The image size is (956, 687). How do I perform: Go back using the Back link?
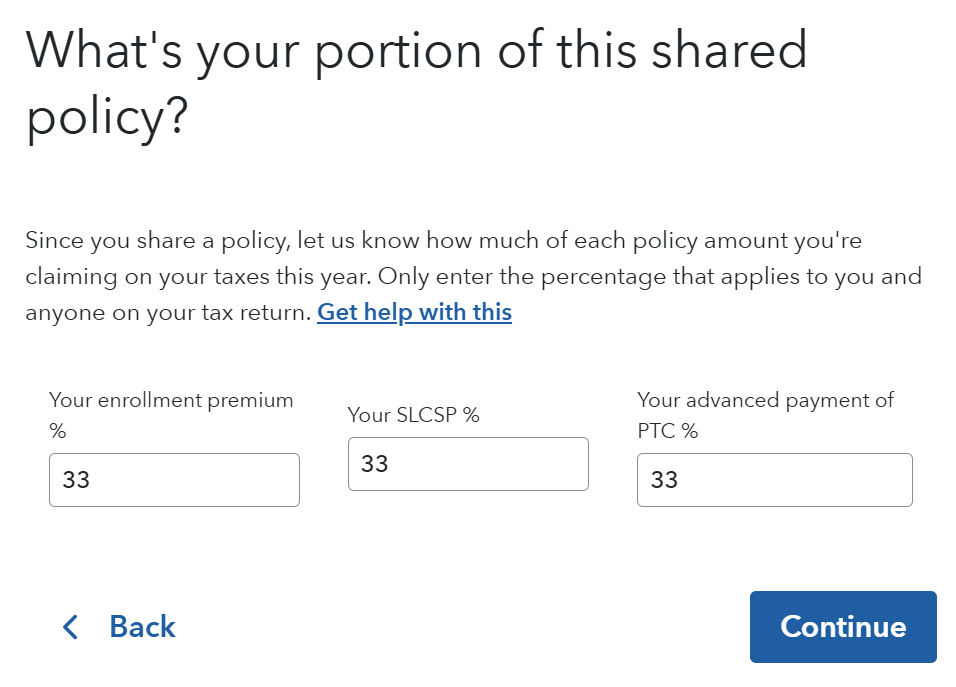point(142,627)
